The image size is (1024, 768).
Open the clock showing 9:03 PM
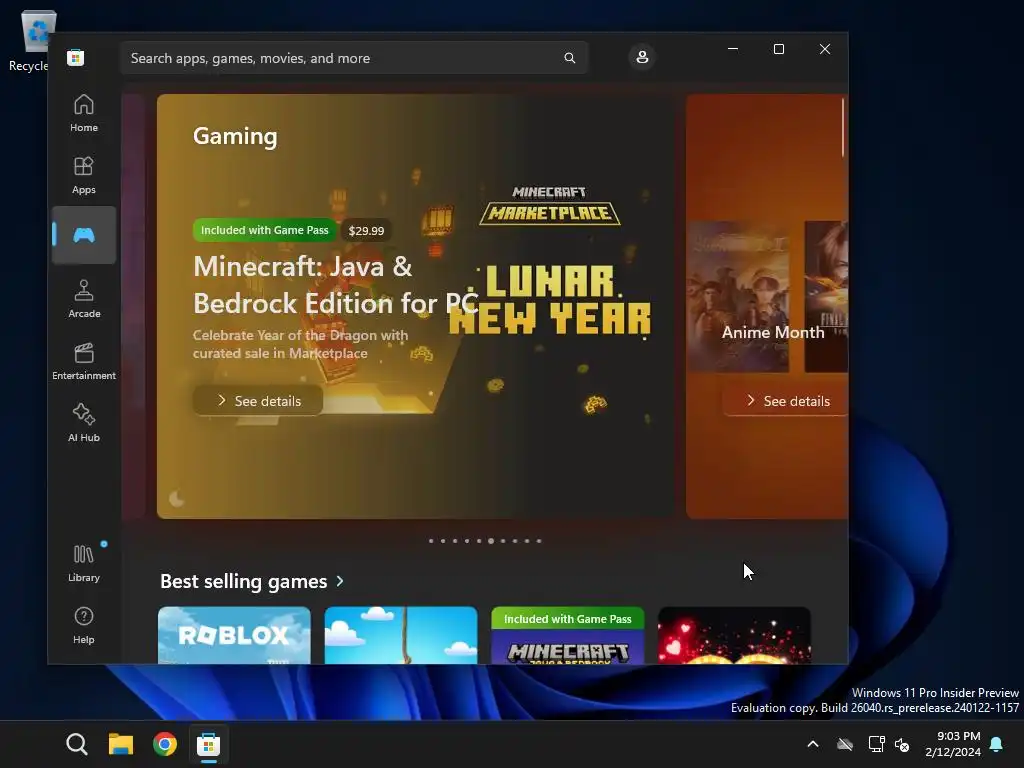pyautogui.click(x=953, y=744)
